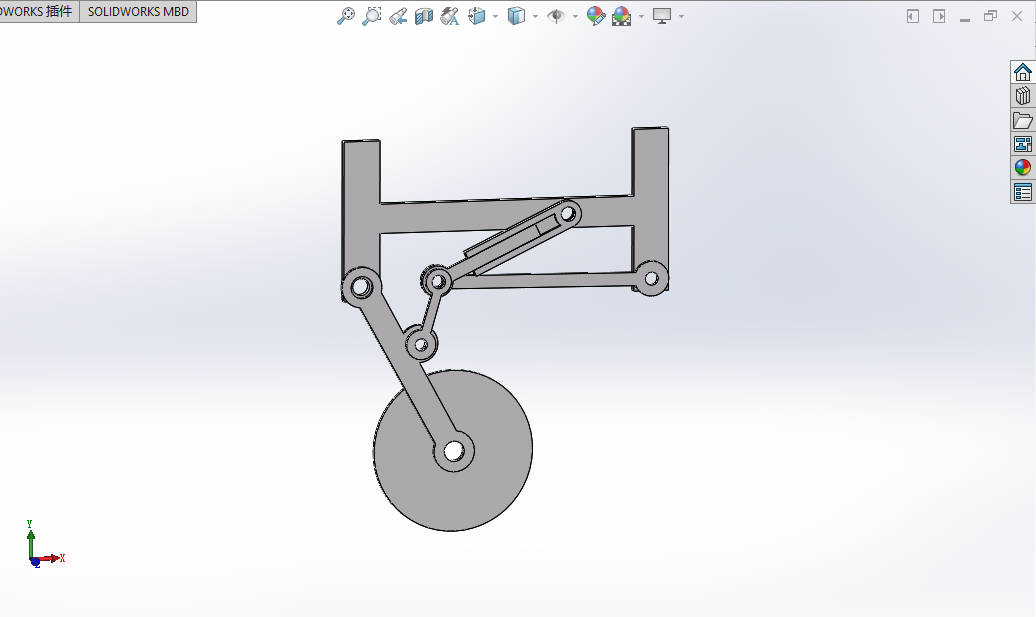Open the Edit Appearance tool
Viewport: 1036px width, 617px height.
pos(595,16)
